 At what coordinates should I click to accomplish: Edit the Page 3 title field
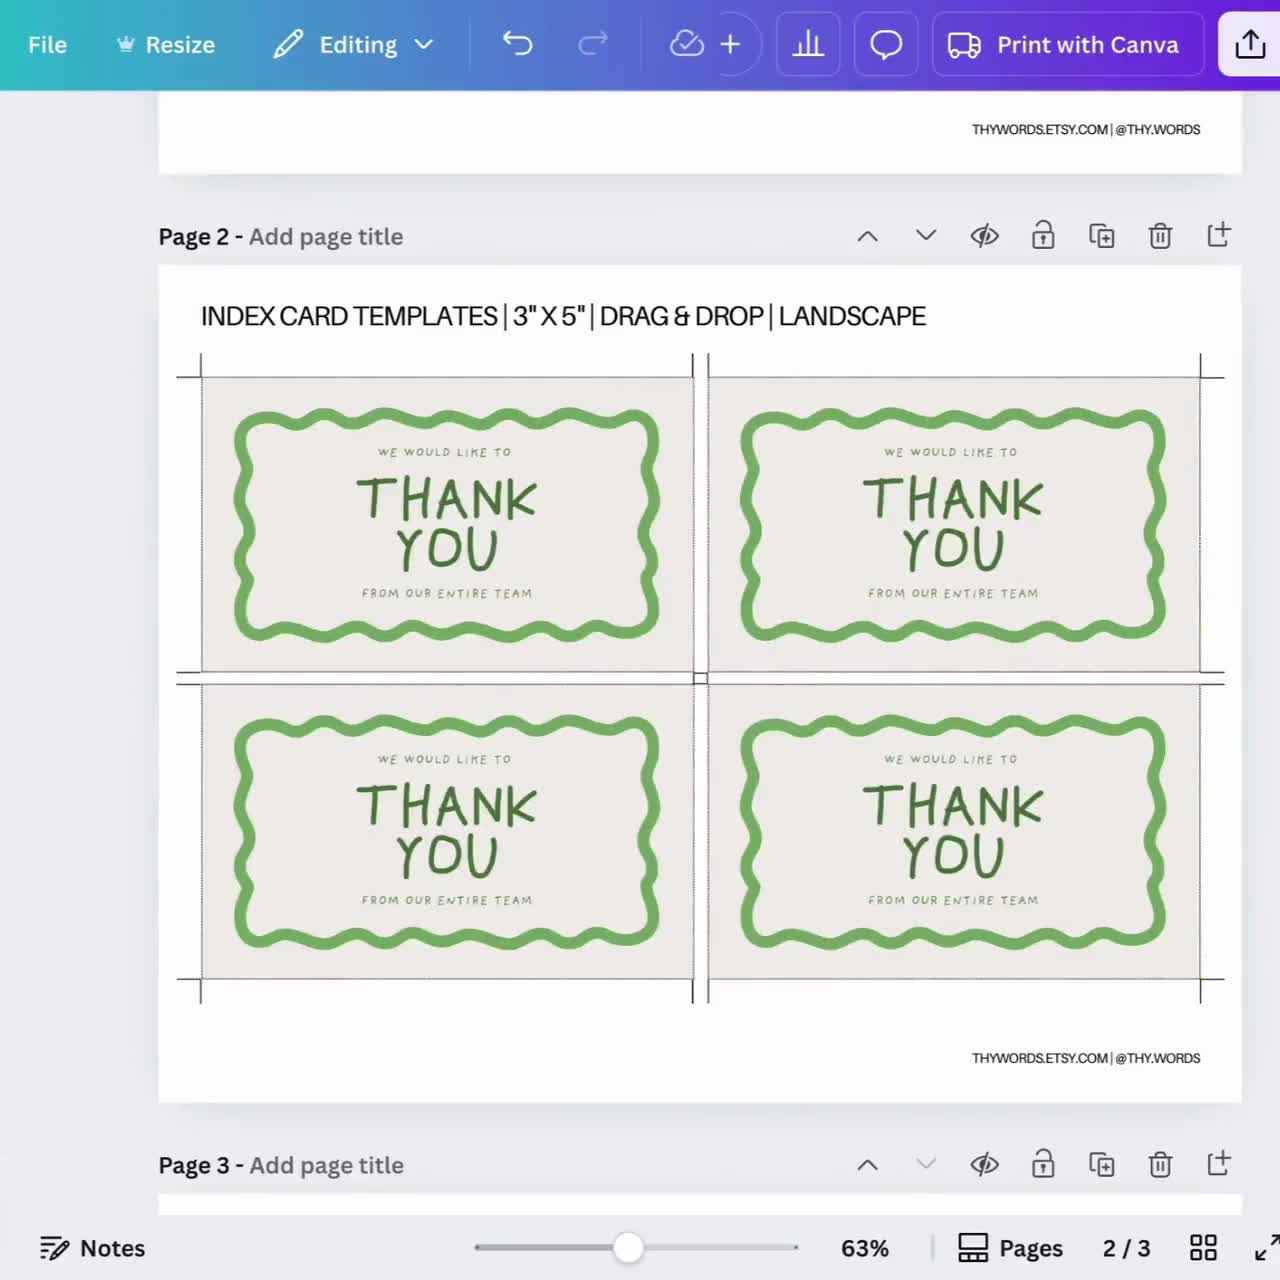pyautogui.click(x=326, y=1165)
